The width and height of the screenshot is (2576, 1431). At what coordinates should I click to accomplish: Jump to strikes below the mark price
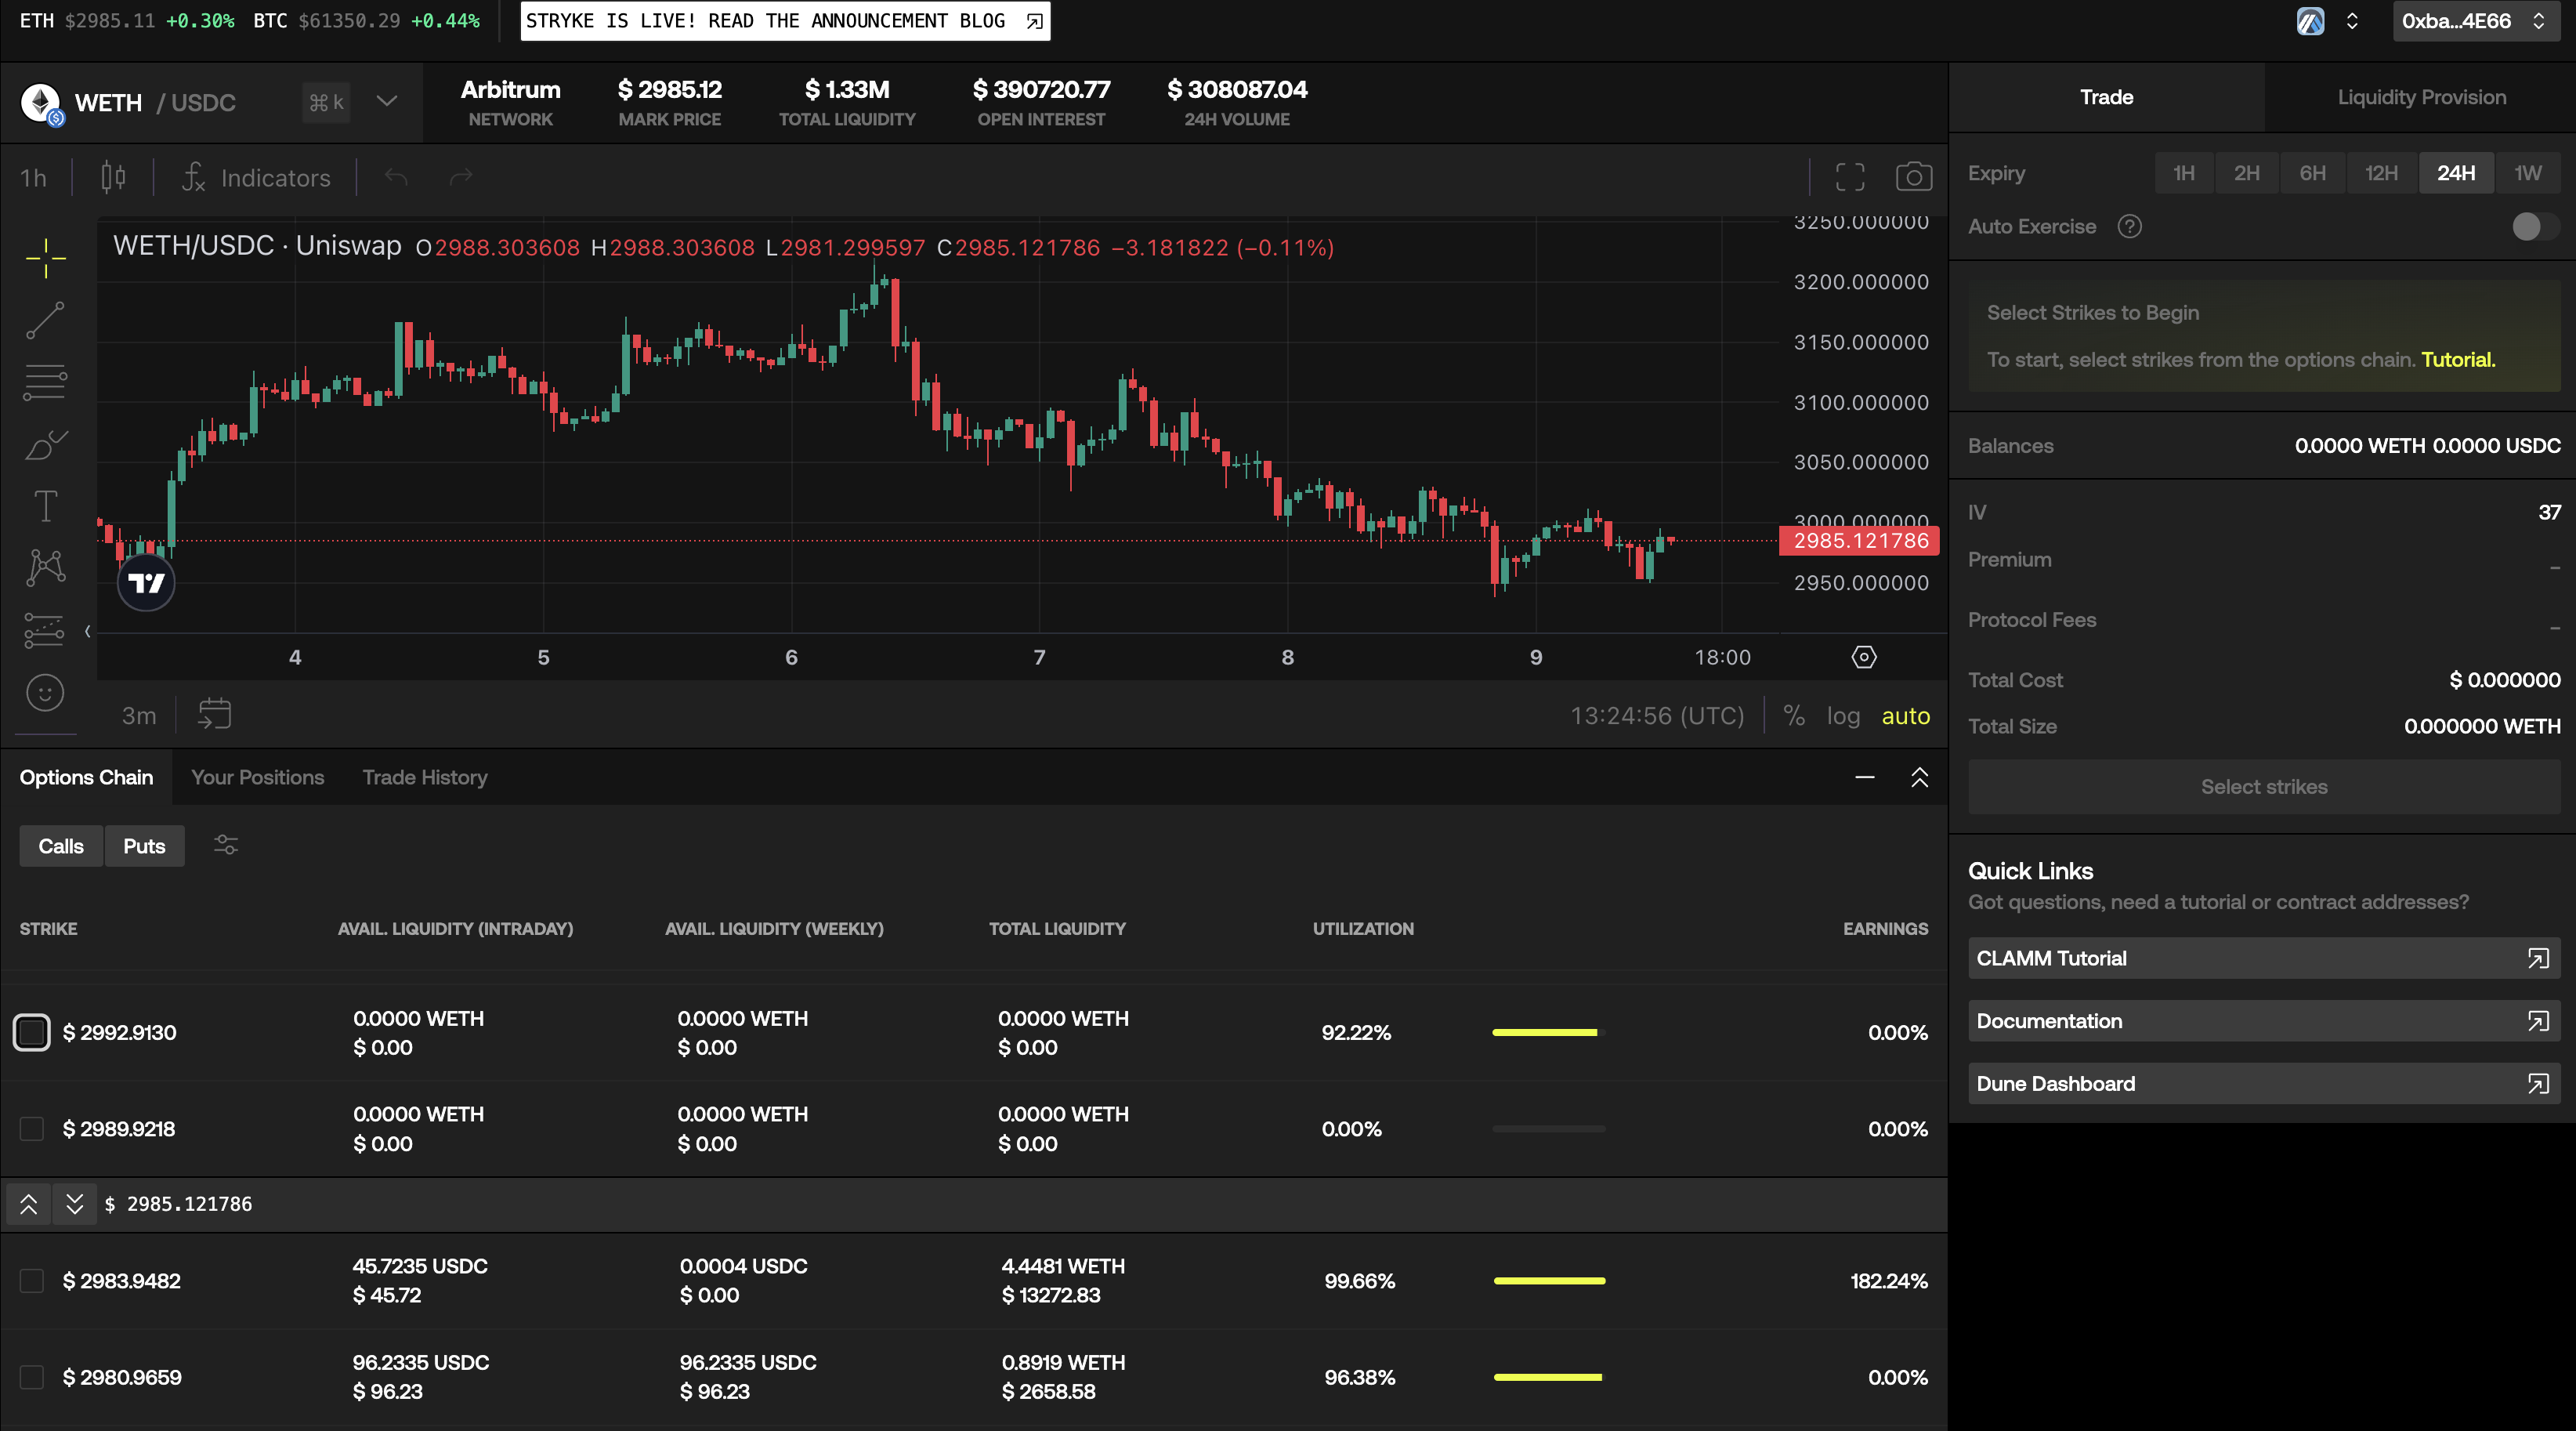click(x=75, y=1204)
